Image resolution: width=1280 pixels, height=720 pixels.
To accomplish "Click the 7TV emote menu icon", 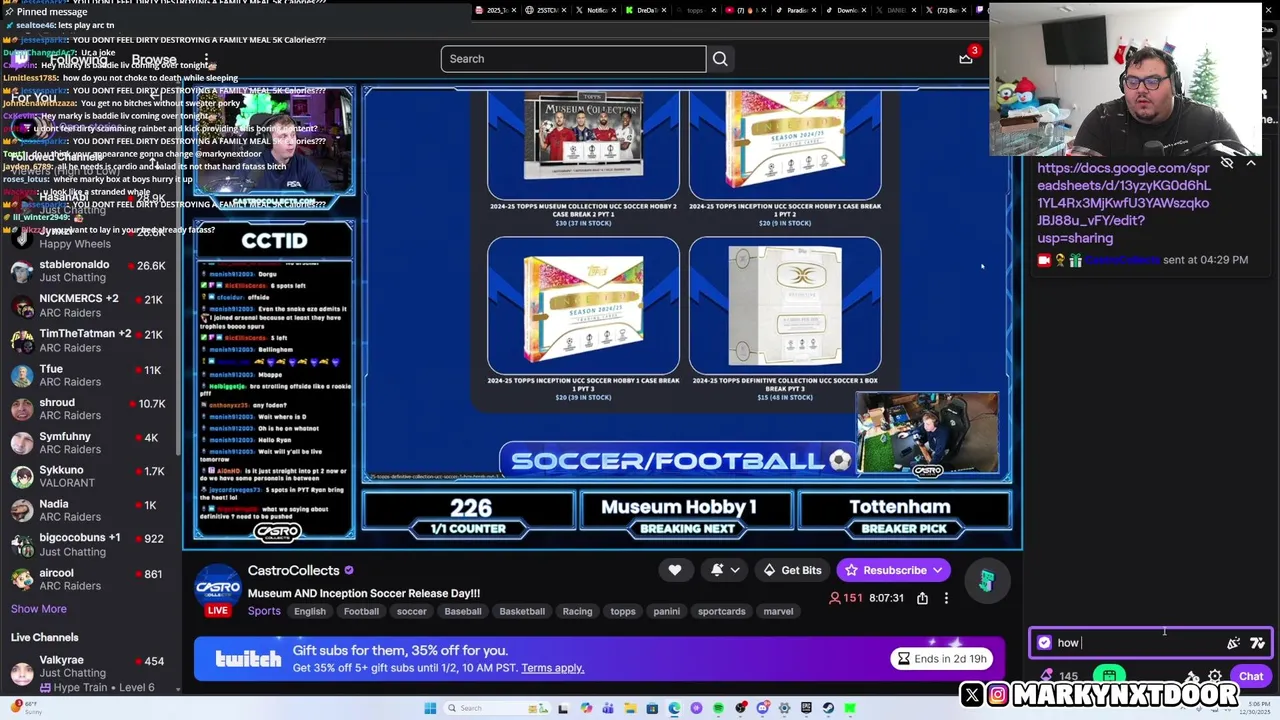I will click(1257, 643).
